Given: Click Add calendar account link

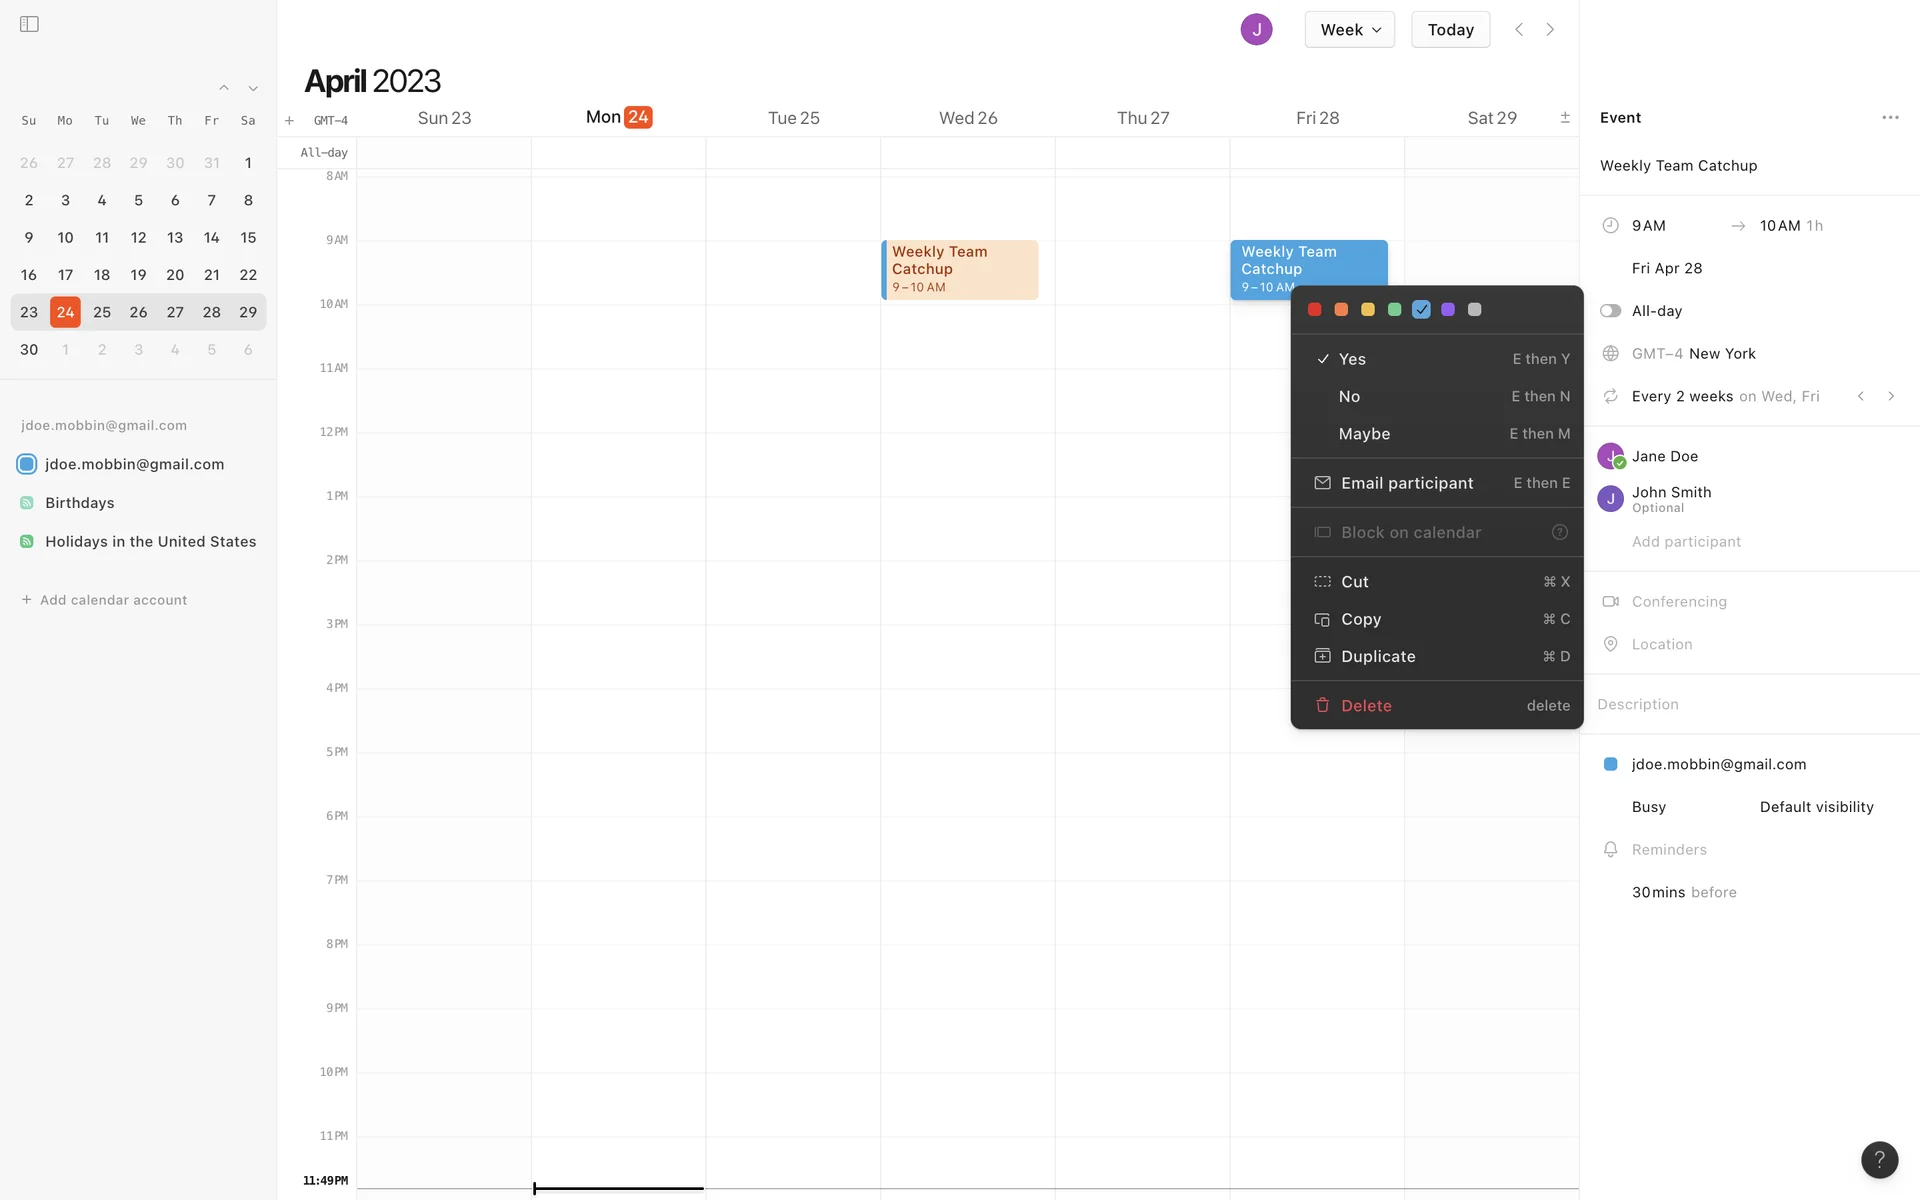Looking at the screenshot, I should 113,600.
